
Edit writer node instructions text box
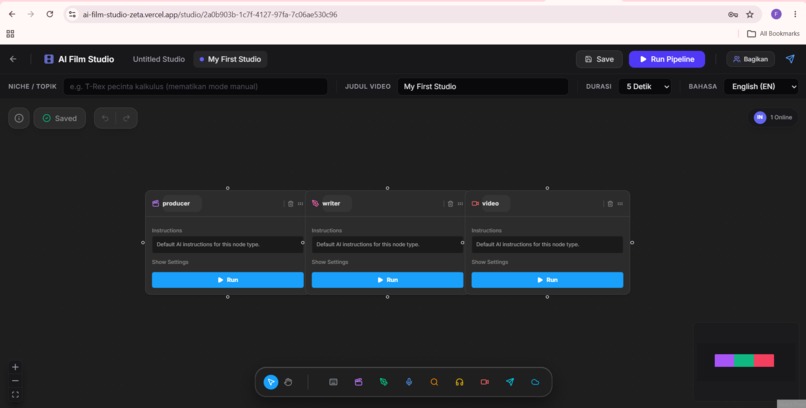pyautogui.click(x=388, y=245)
